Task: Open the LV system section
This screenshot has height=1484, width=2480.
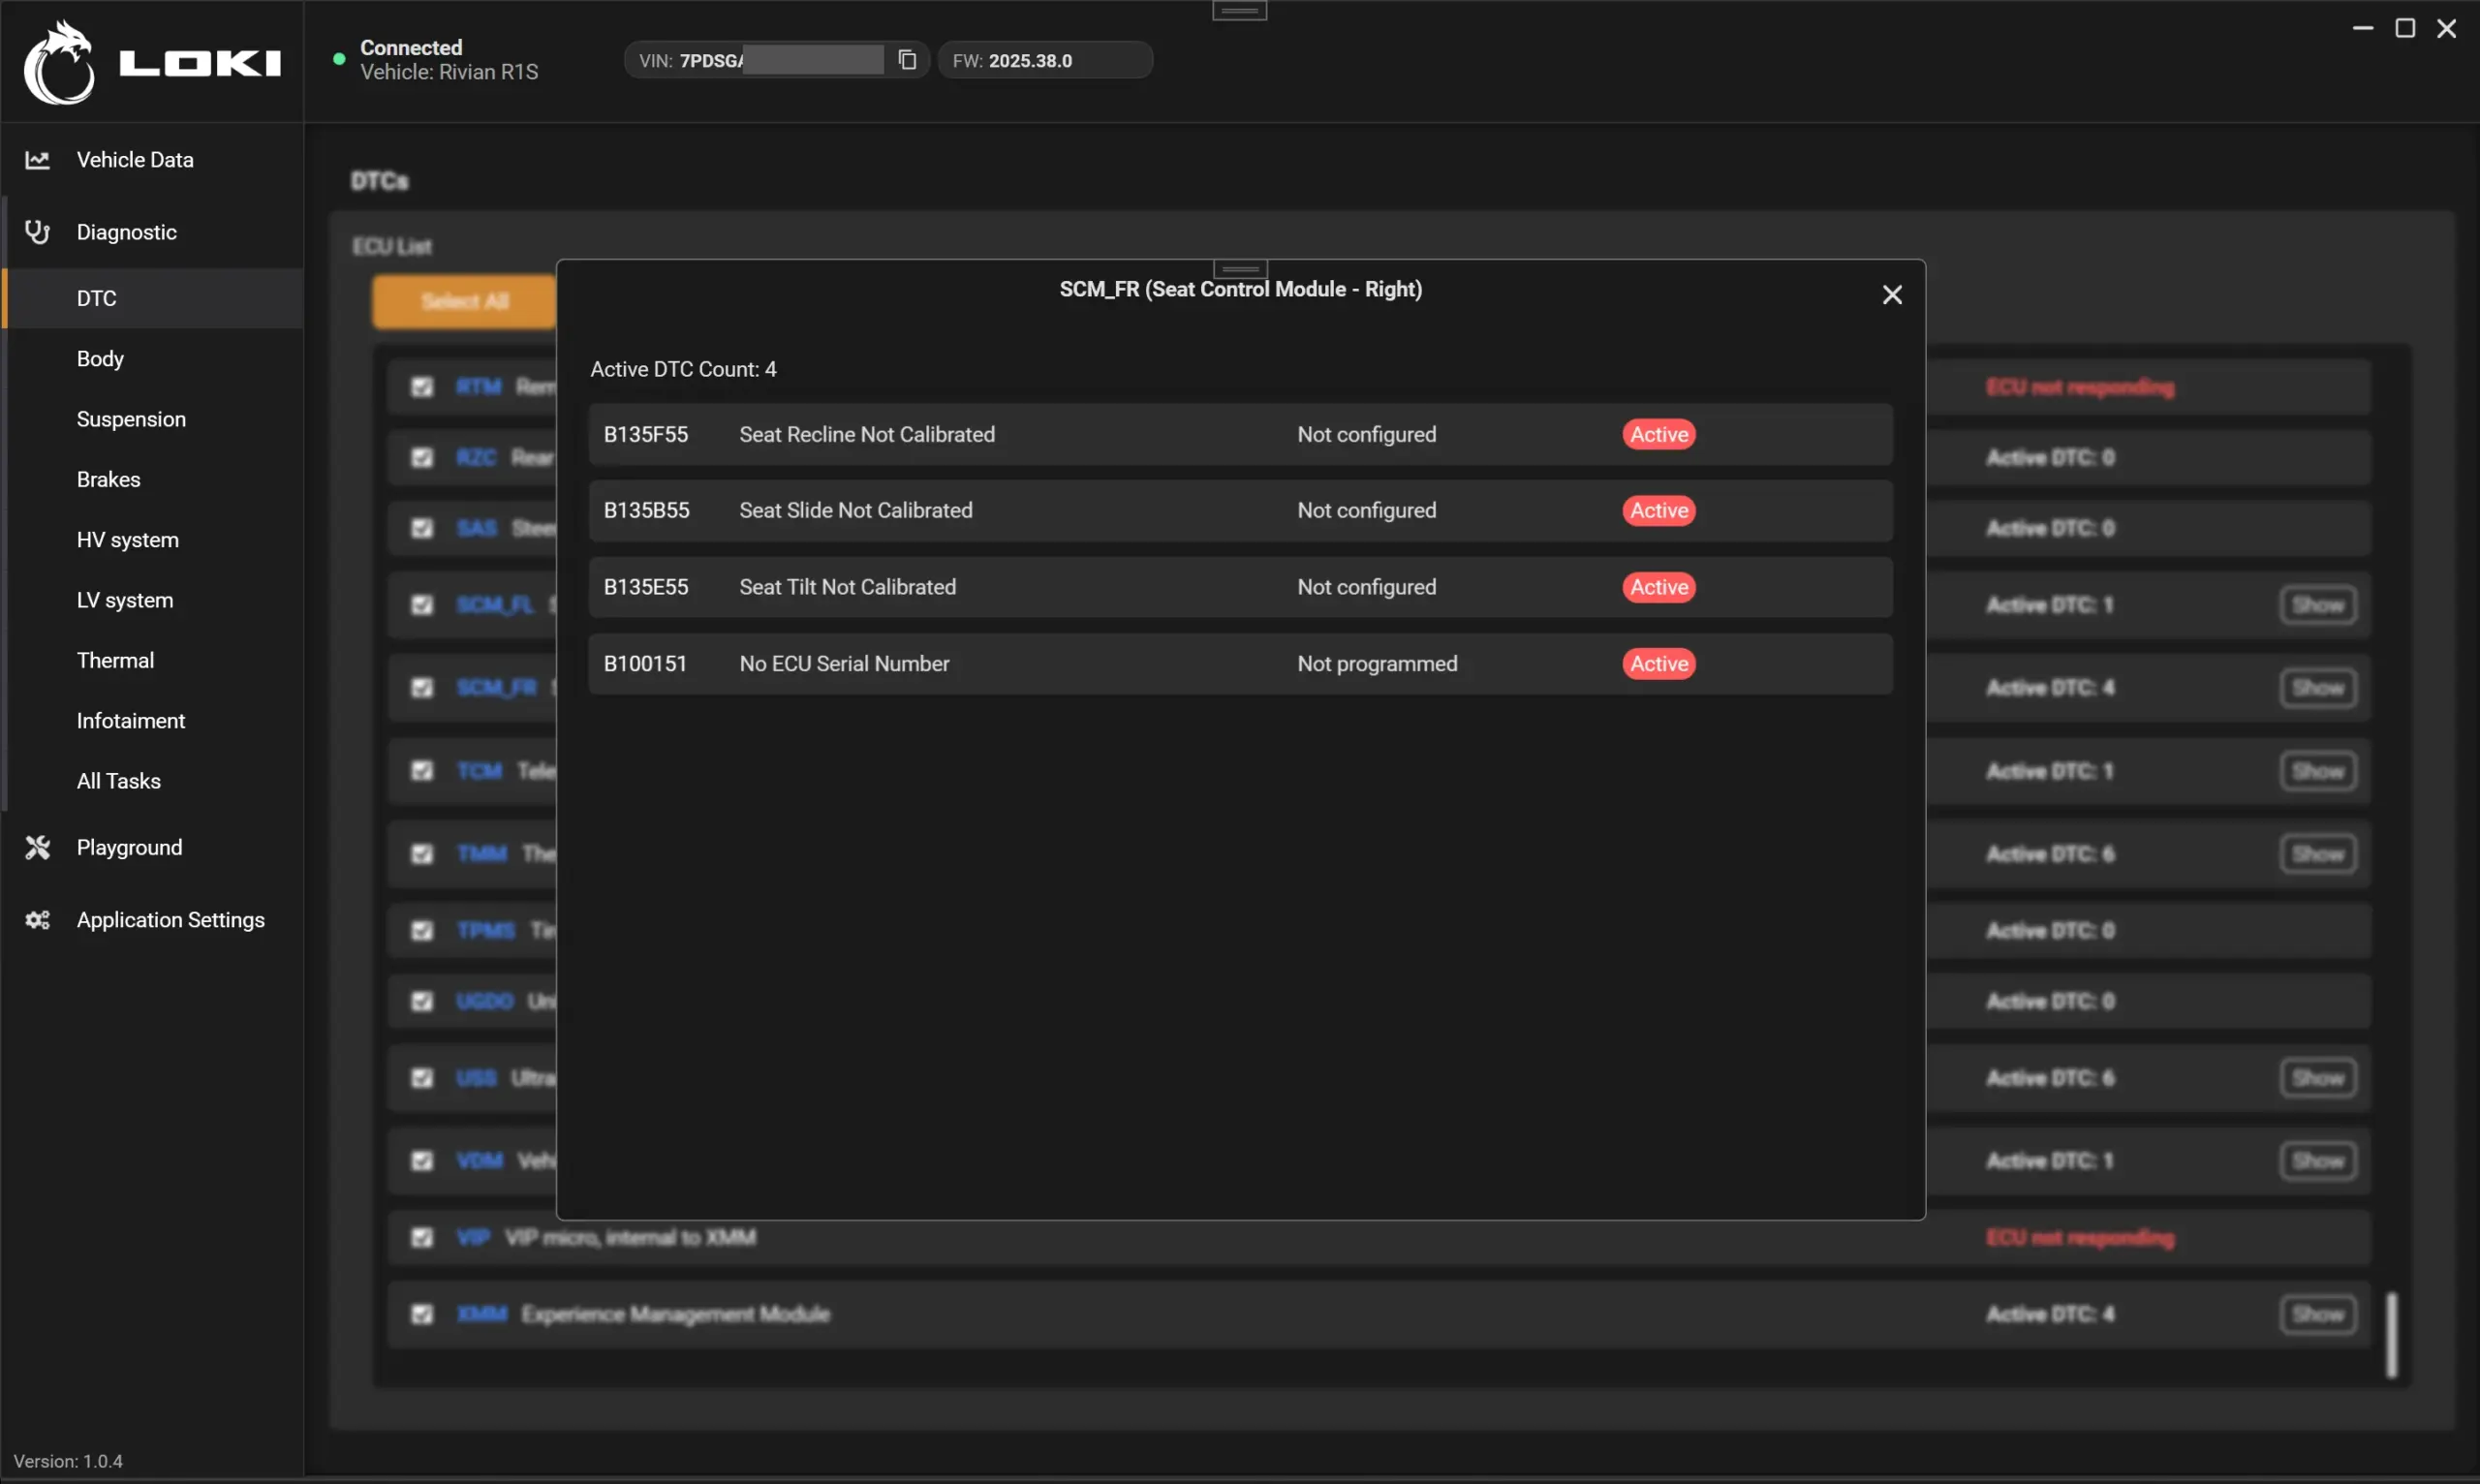Action: pyautogui.click(x=154, y=600)
